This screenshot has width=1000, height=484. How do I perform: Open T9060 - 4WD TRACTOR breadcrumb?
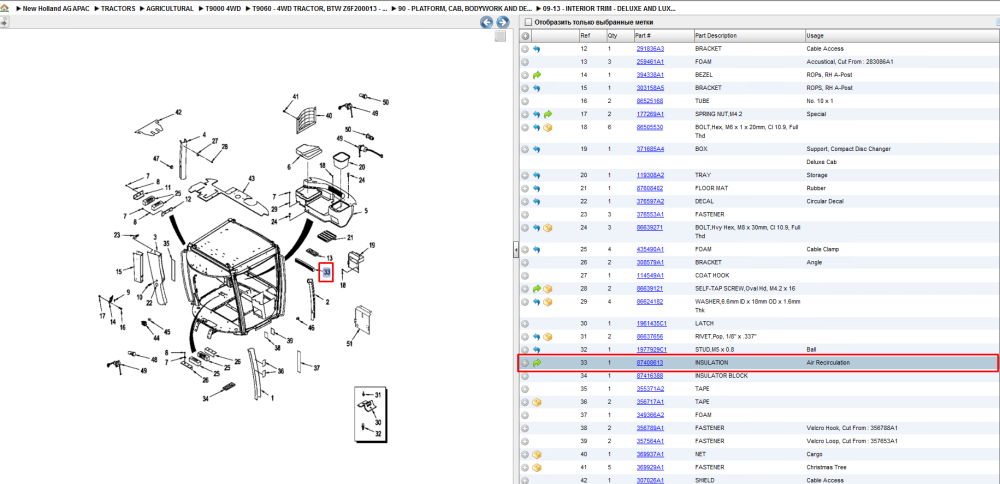pyautogui.click(x=320, y=9)
